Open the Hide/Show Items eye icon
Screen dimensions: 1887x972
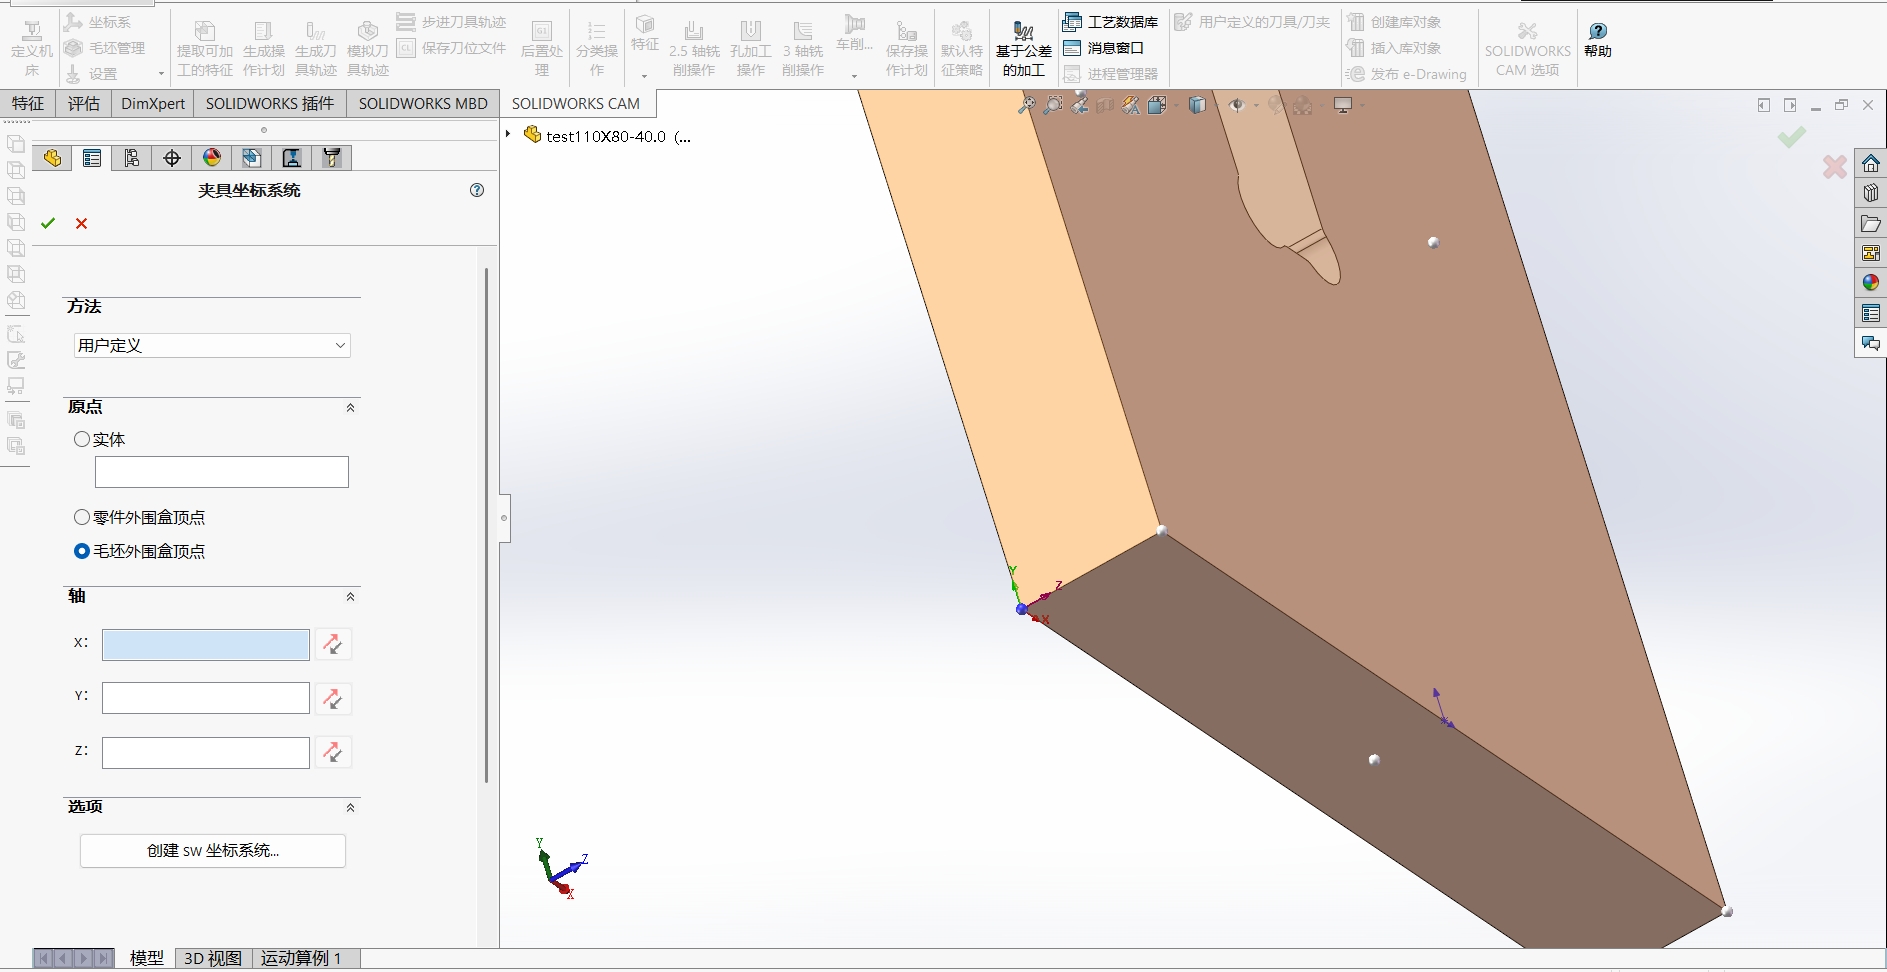1237,105
